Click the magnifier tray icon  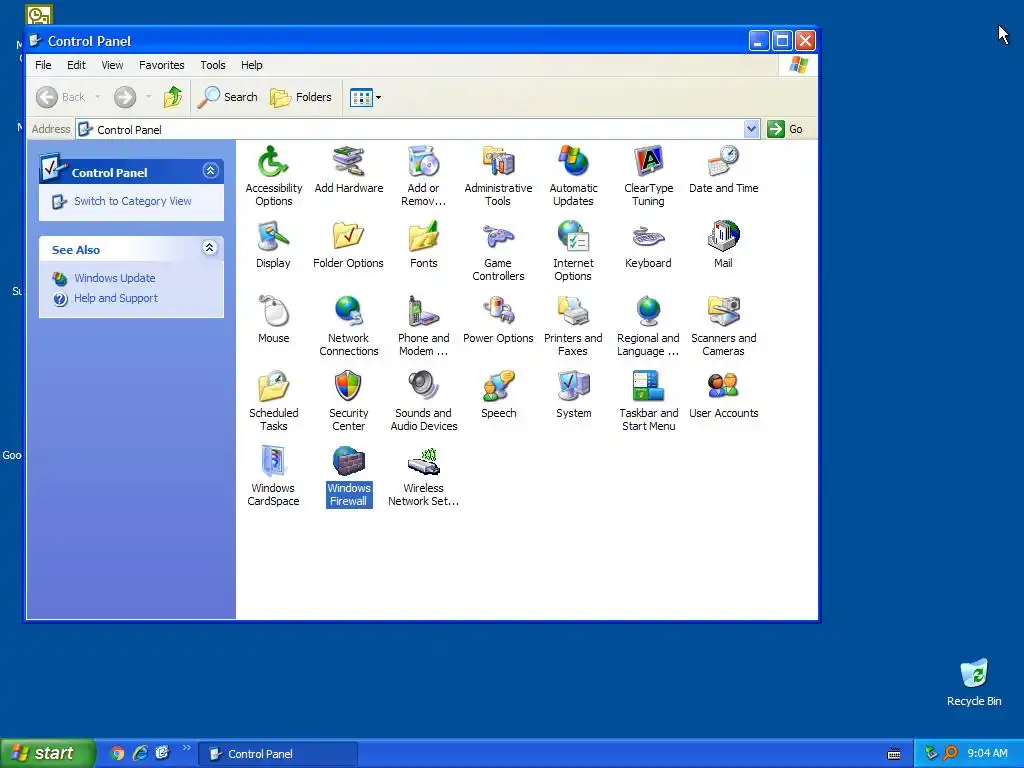point(950,753)
